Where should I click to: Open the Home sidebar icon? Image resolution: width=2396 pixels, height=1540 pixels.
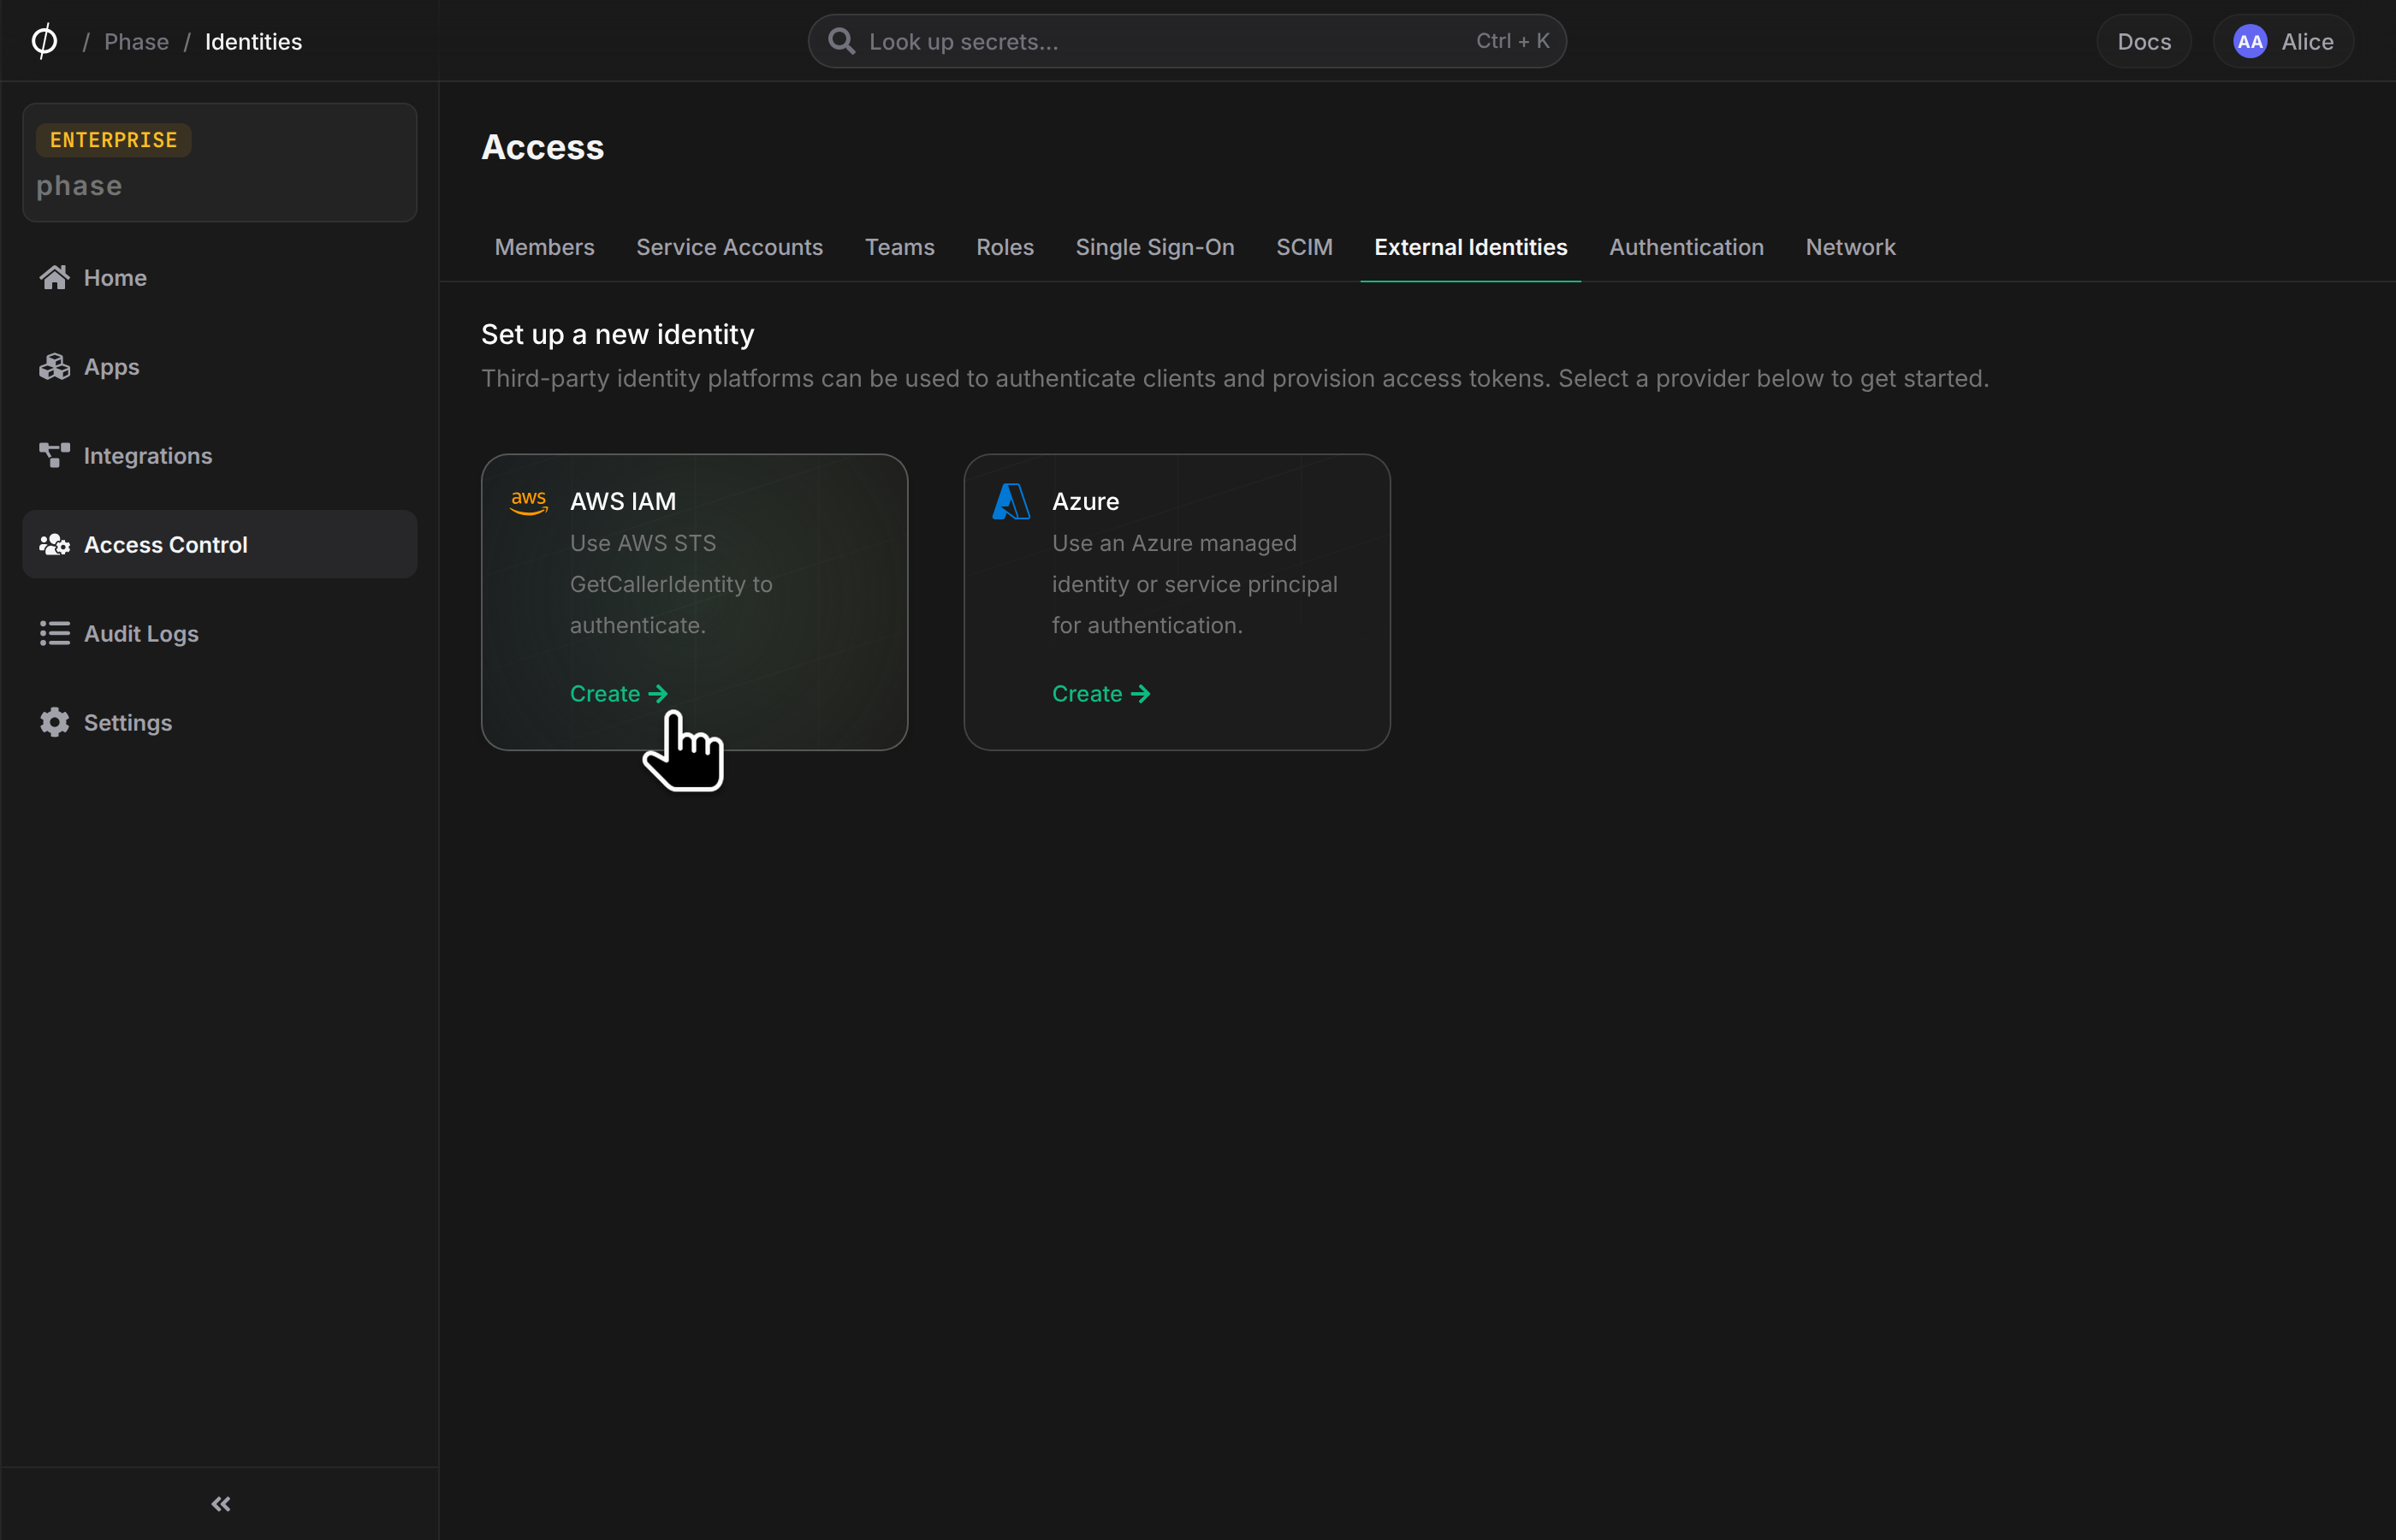click(x=55, y=277)
